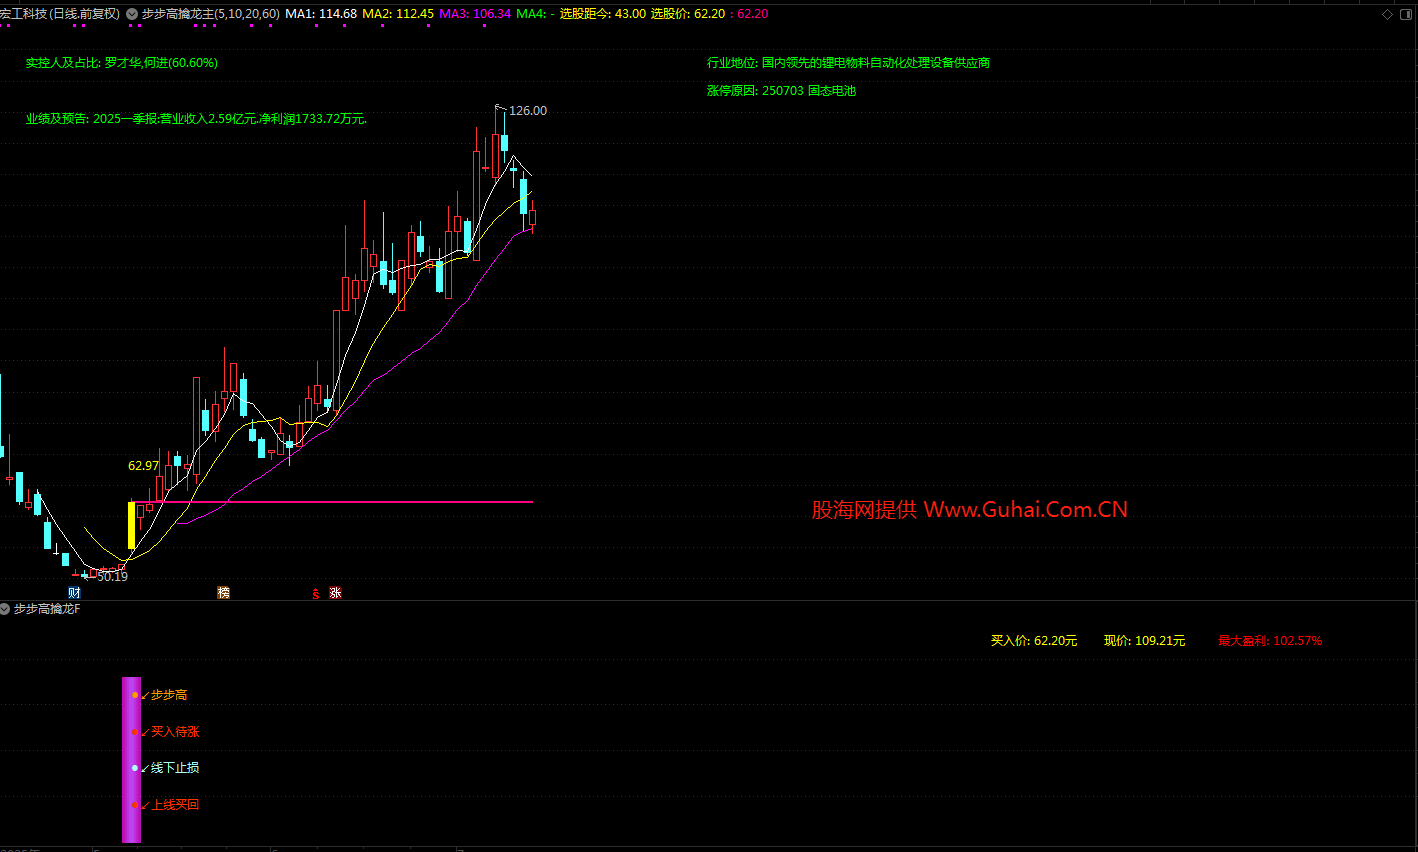The width and height of the screenshot is (1418, 852).
Task: Click the MA1: 114.68 value
Action: coord(321,14)
